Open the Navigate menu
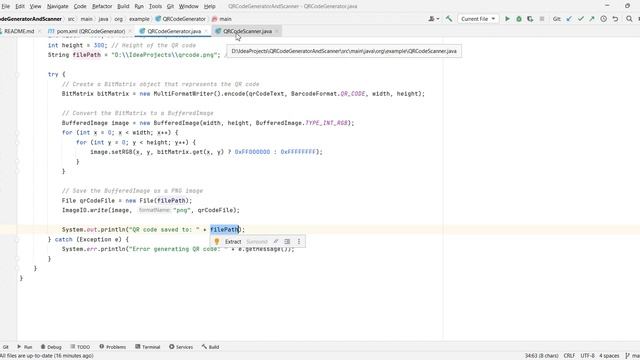Image resolution: width=640 pixels, height=360 pixels. [58, 6]
